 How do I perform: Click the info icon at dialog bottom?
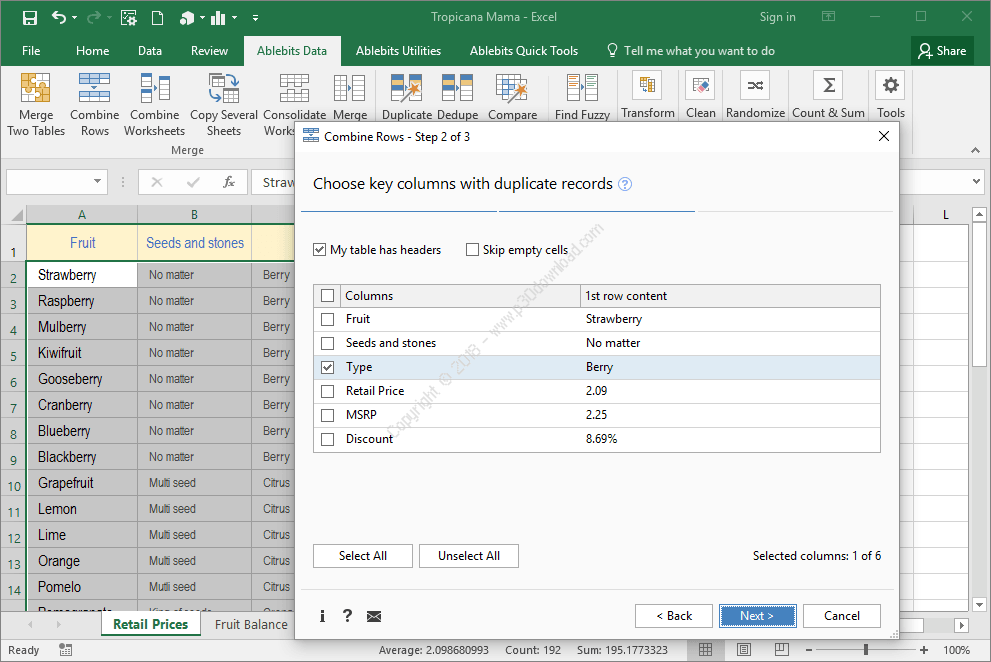pyautogui.click(x=322, y=616)
